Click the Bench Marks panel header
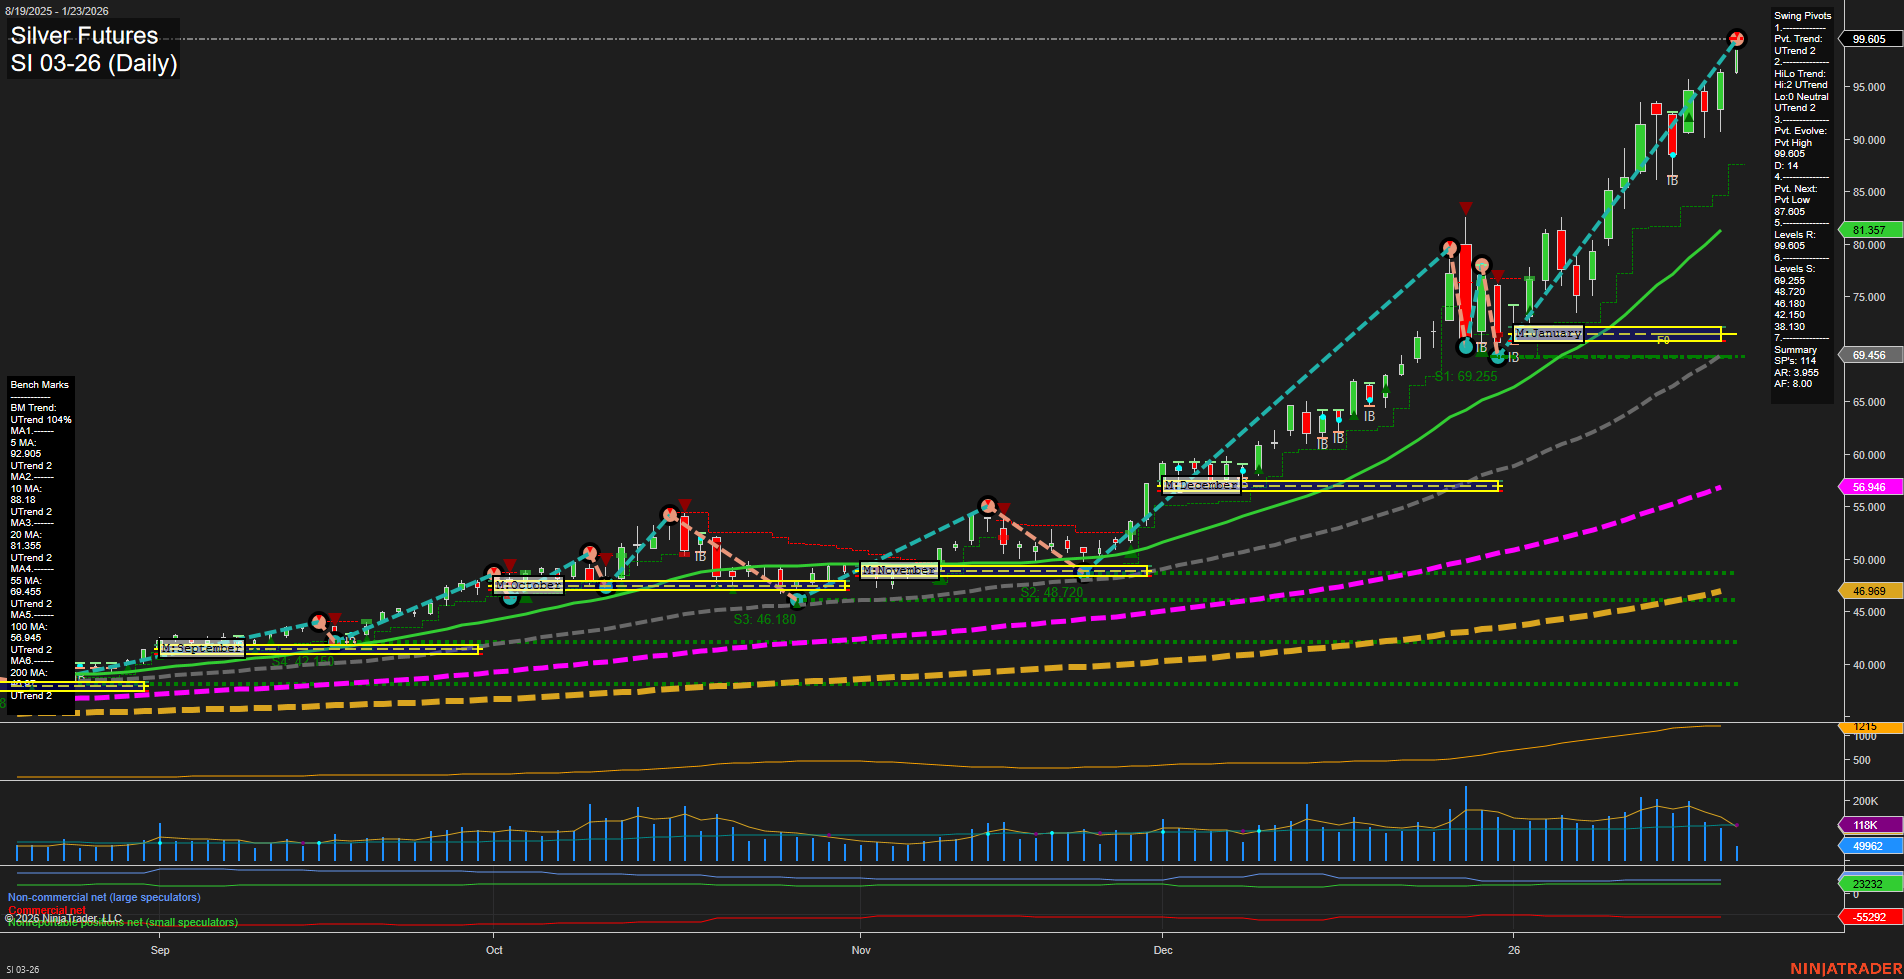Screen dimensions: 1904x979 point(39,384)
